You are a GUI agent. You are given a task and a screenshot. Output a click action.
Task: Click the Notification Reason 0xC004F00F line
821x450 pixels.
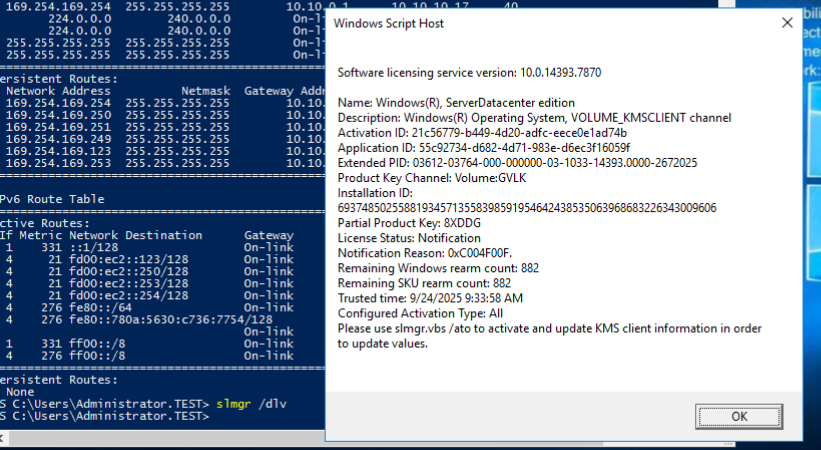point(425,254)
